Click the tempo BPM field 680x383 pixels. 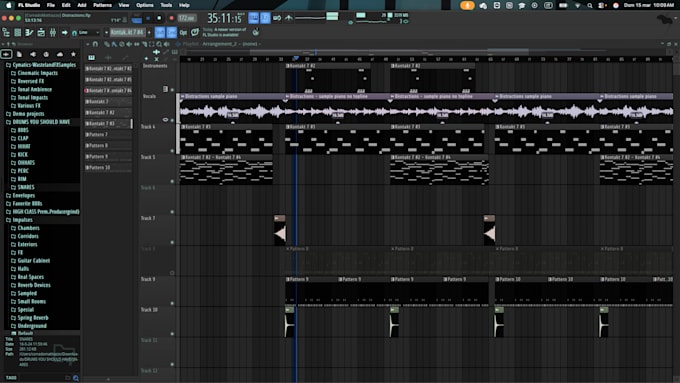pyautogui.click(x=187, y=18)
